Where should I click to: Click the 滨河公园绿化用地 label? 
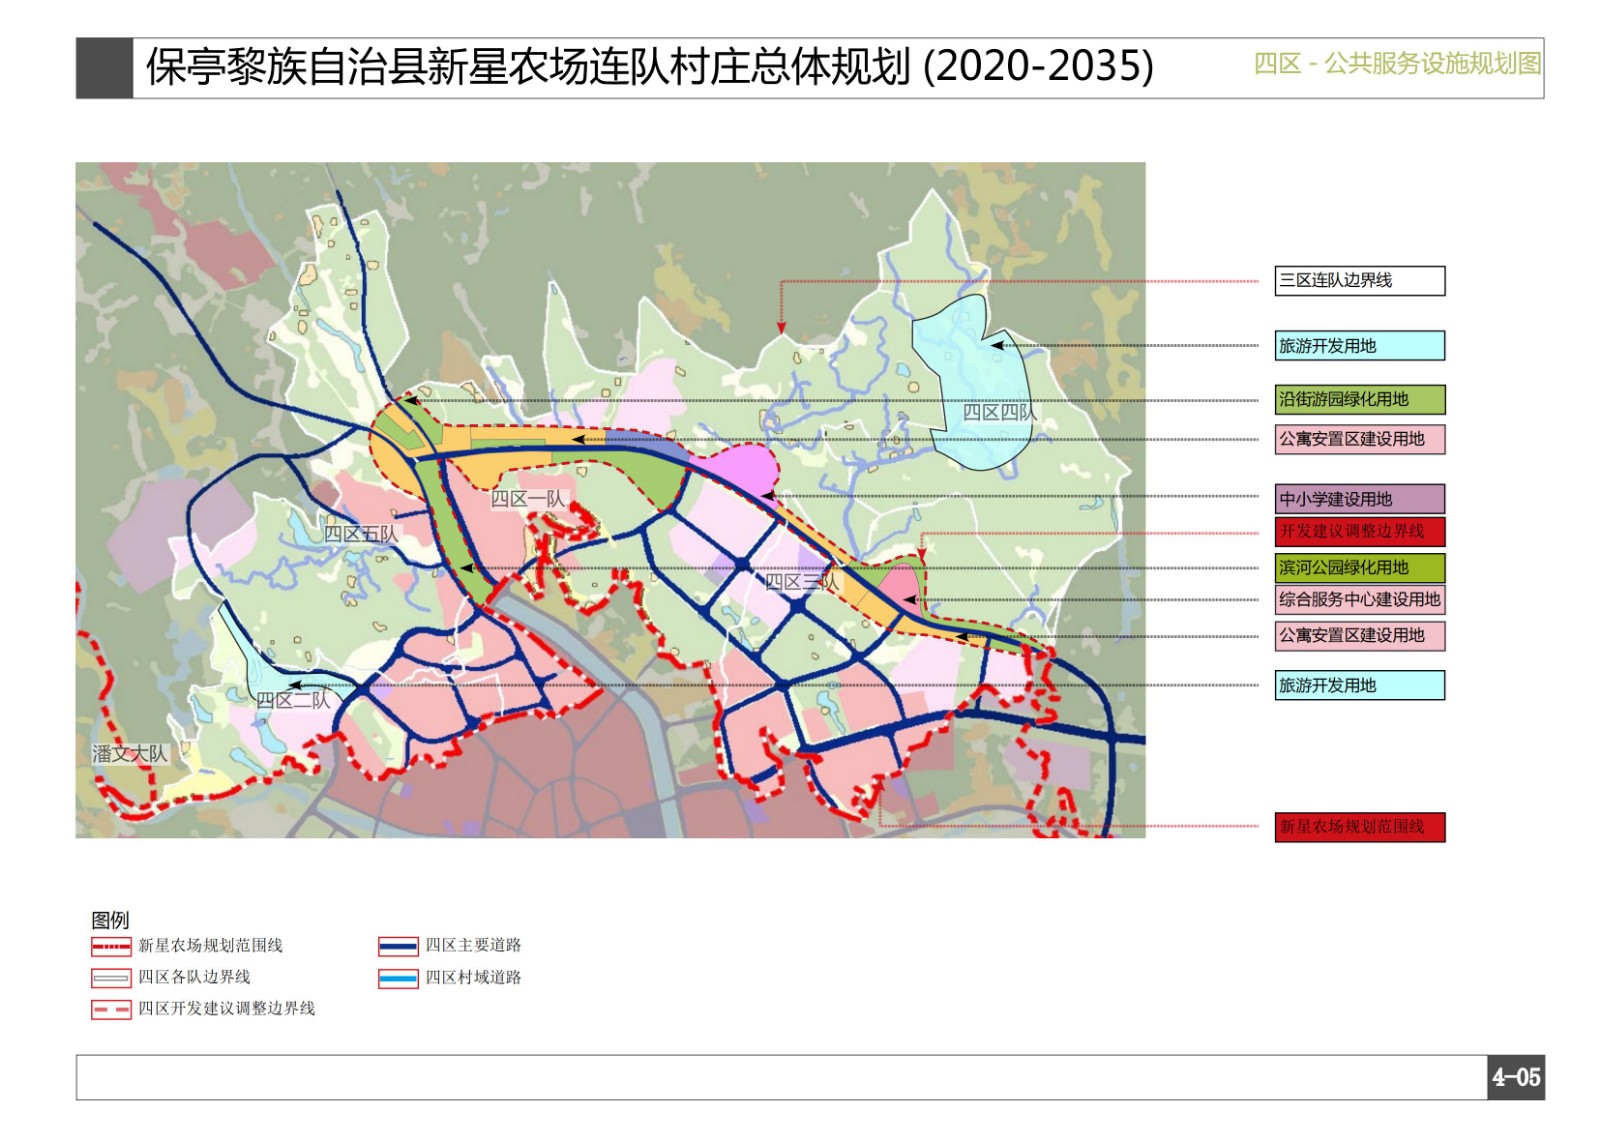pos(1359,568)
